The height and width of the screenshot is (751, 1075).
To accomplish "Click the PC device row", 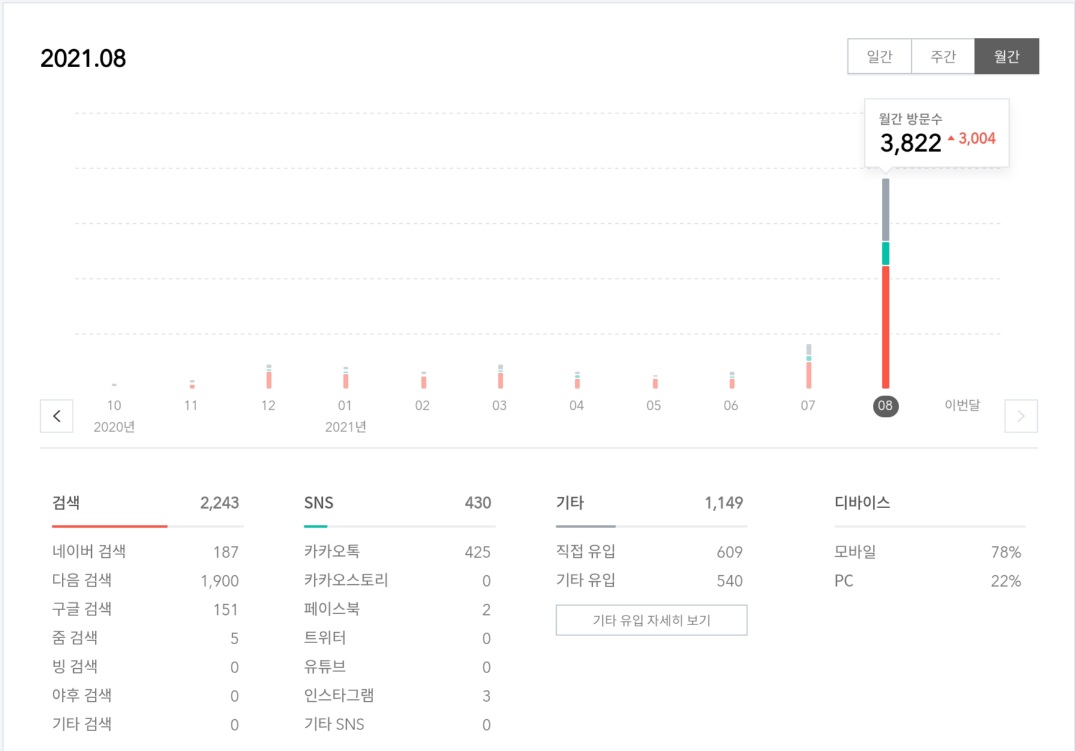I will pyautogui.click(x=928, y=581).
